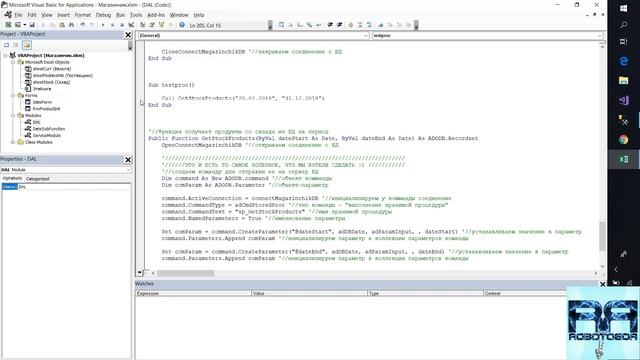
Task: Close the Project Explorer pane
Action: (x=128, y=35)
